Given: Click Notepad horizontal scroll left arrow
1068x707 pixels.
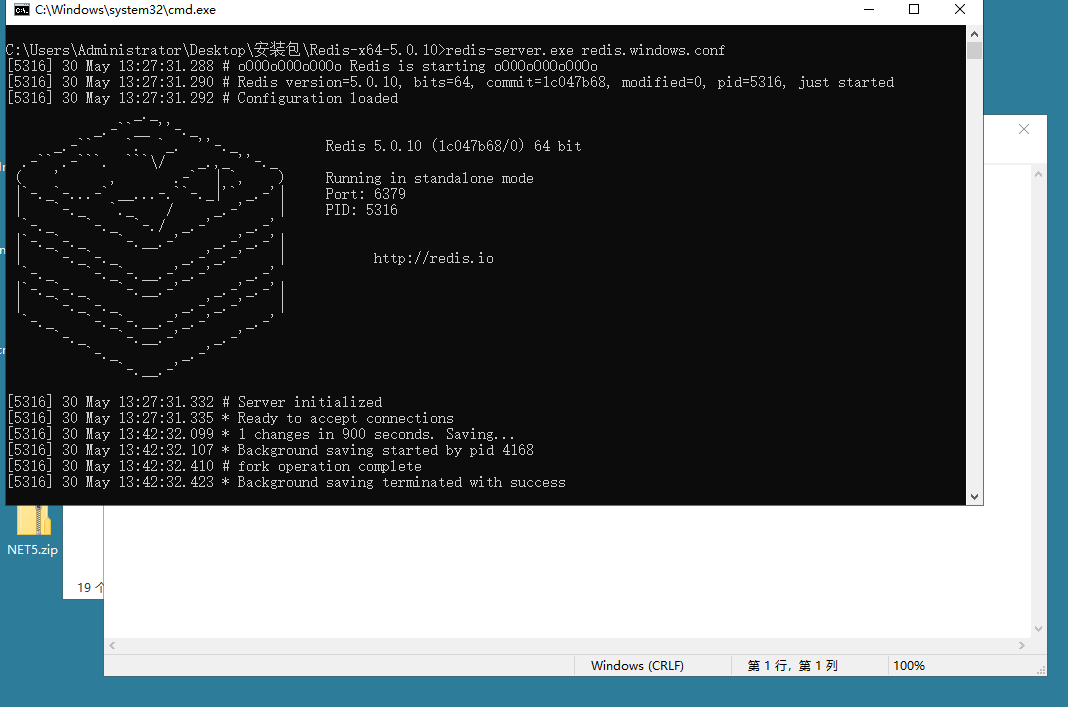Looking at the screenshot, I should [x=112, y=645].
